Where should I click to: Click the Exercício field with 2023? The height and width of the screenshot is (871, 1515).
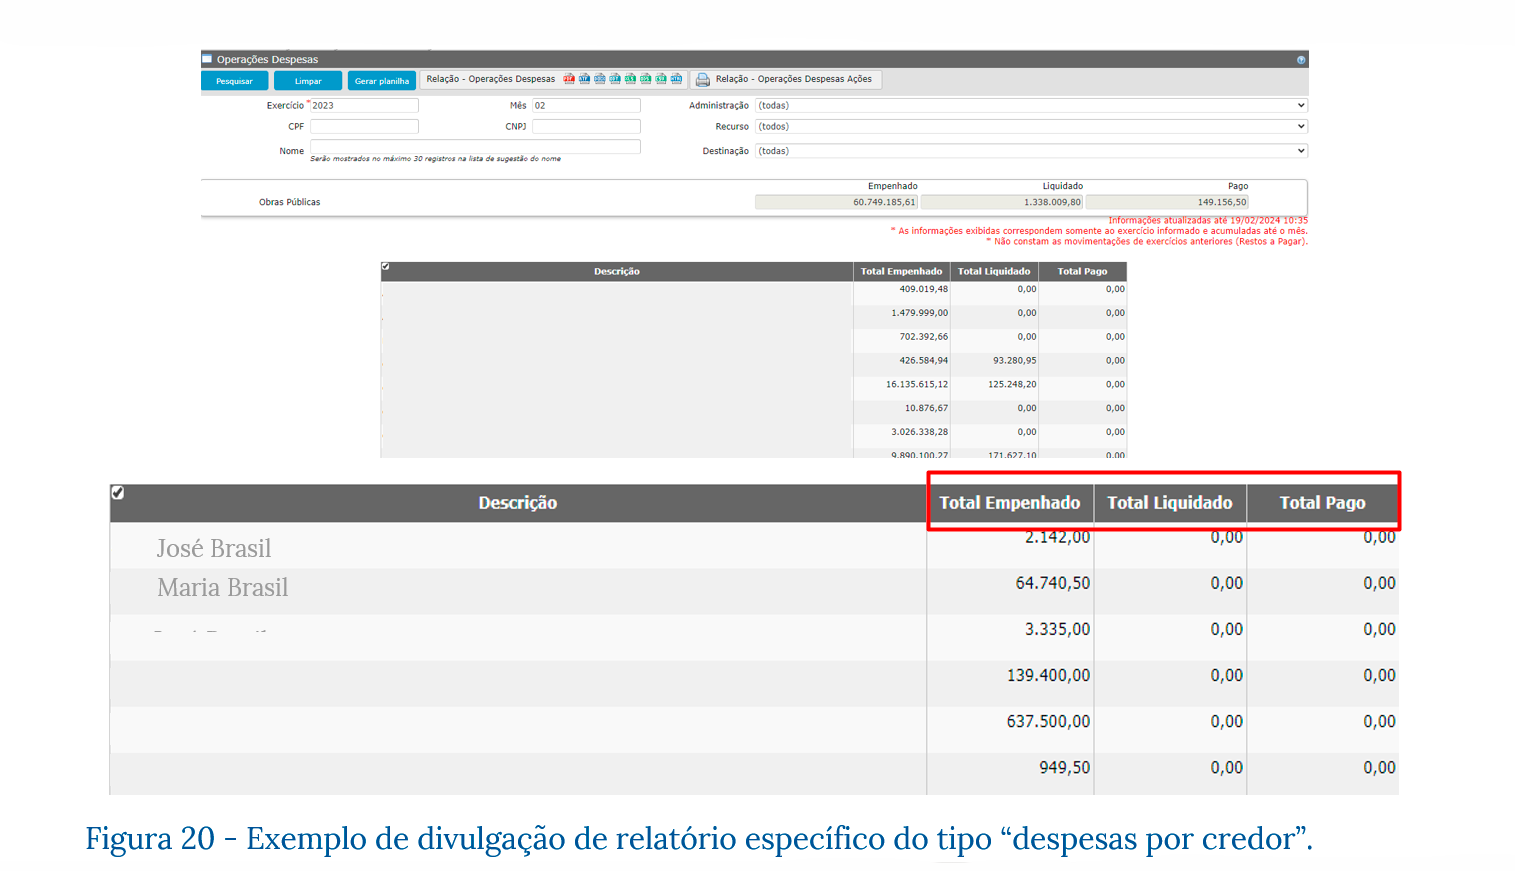pyautogui.click(x=364, y=105)
